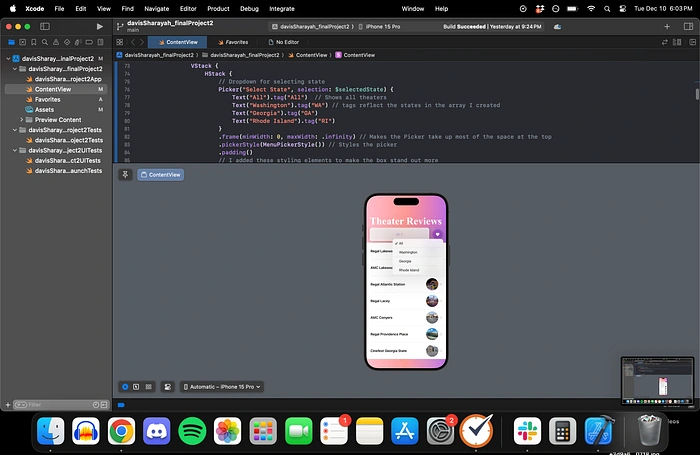Click the code editor vertical scrollbar
This screenshot has width=700, height=455.
696,92
